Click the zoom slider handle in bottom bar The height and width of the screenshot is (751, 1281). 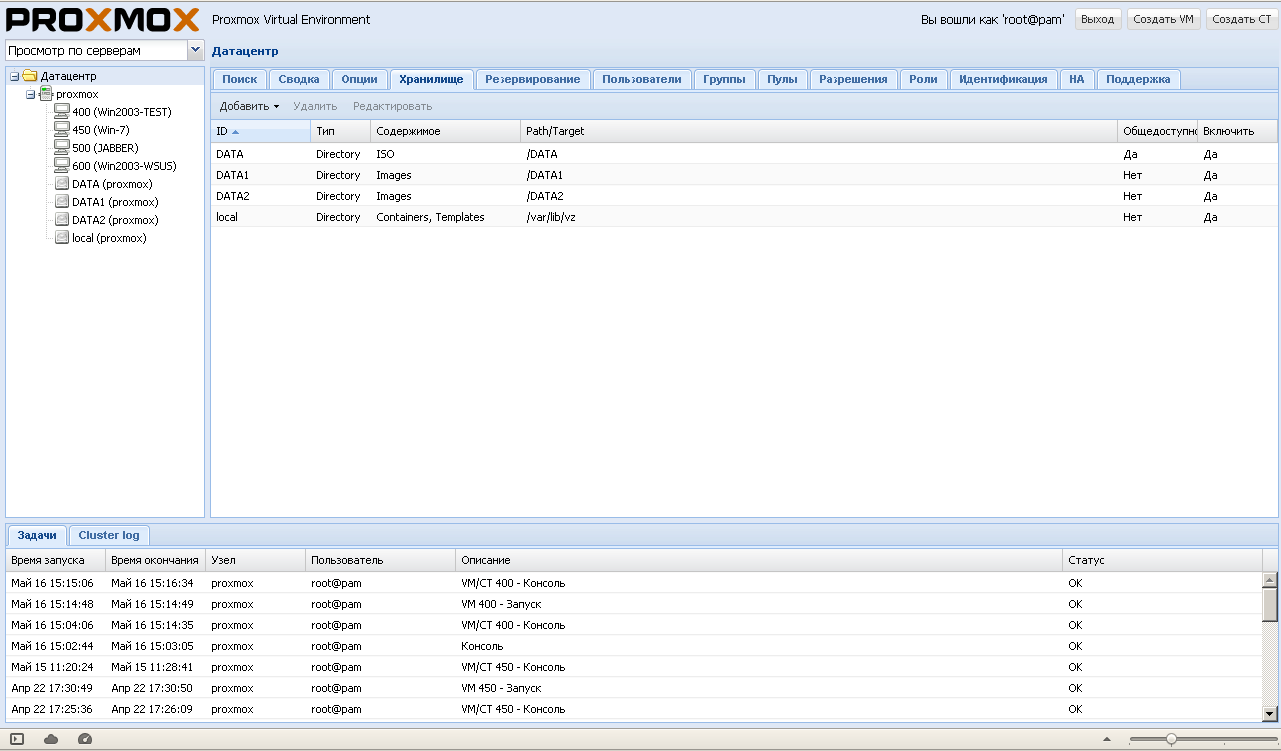tap(1171, 739)
